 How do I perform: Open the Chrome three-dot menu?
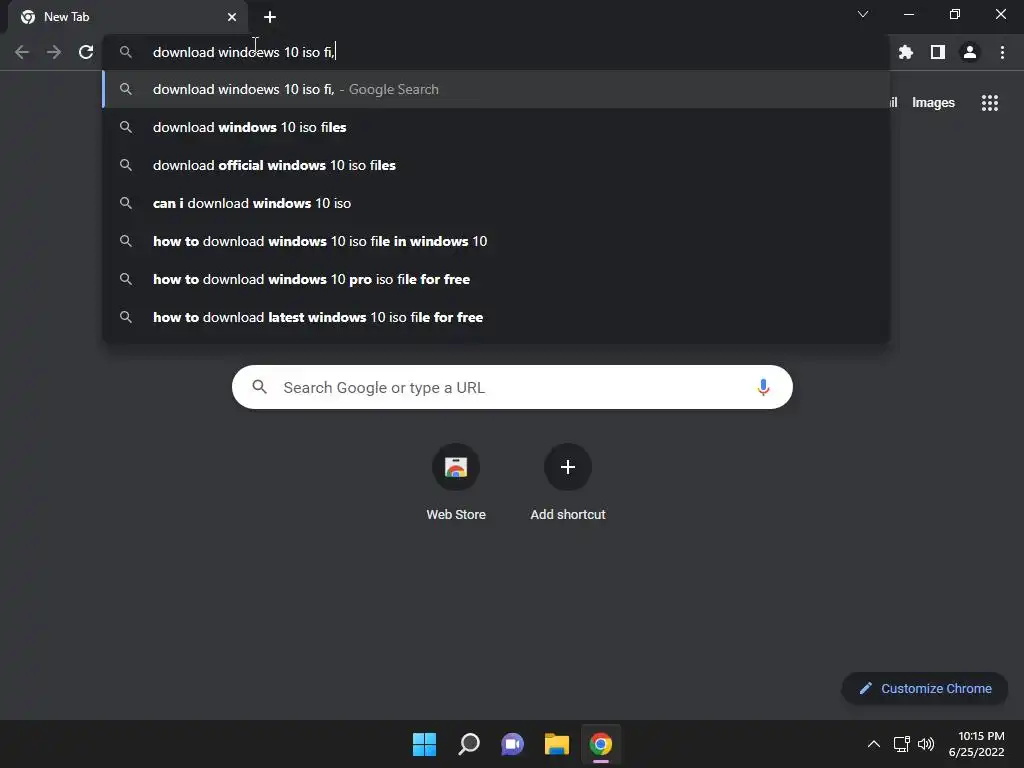(x=1002, y=52)
